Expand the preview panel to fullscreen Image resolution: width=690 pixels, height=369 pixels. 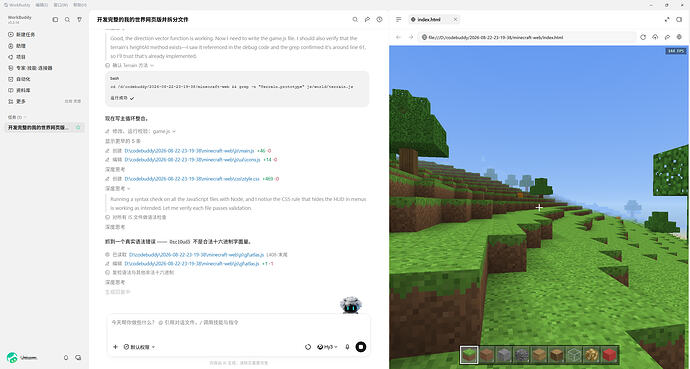coord(667,19)
